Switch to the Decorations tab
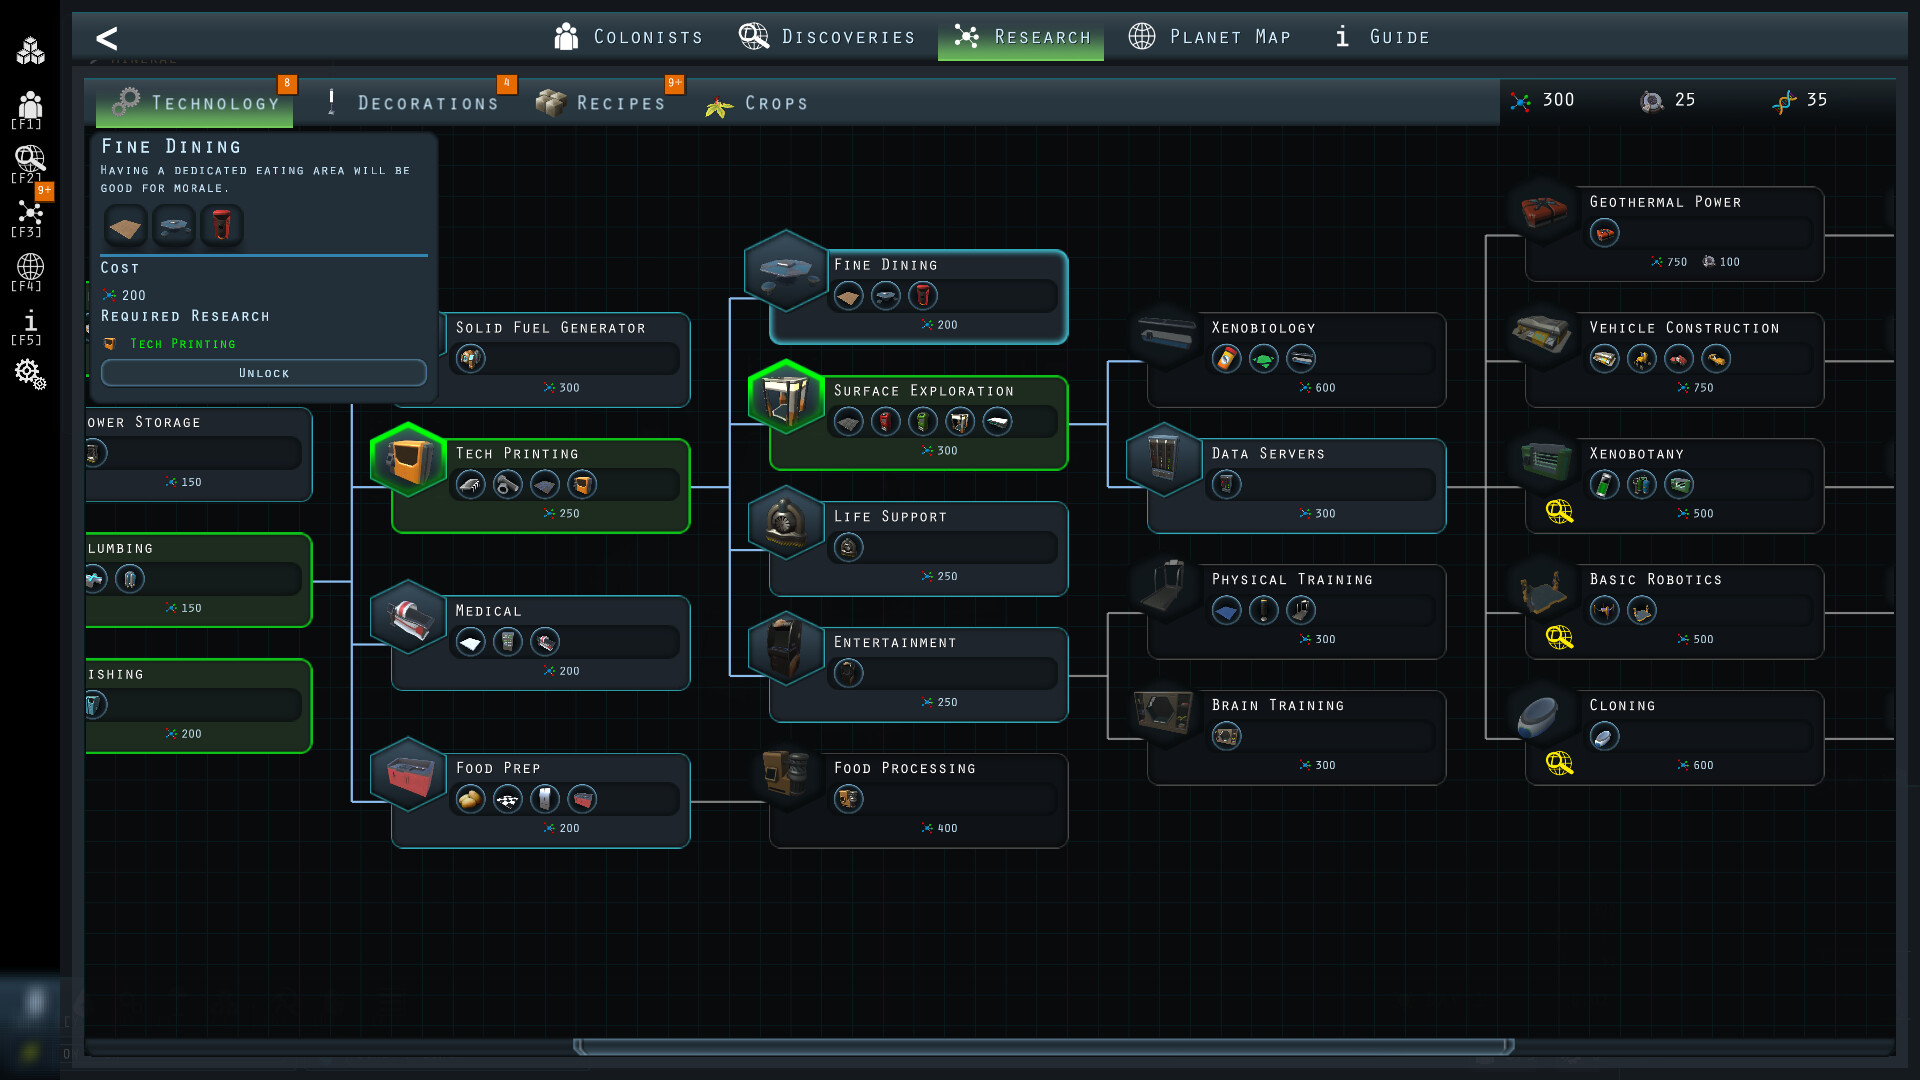1920x1080 pixels. 427,102
